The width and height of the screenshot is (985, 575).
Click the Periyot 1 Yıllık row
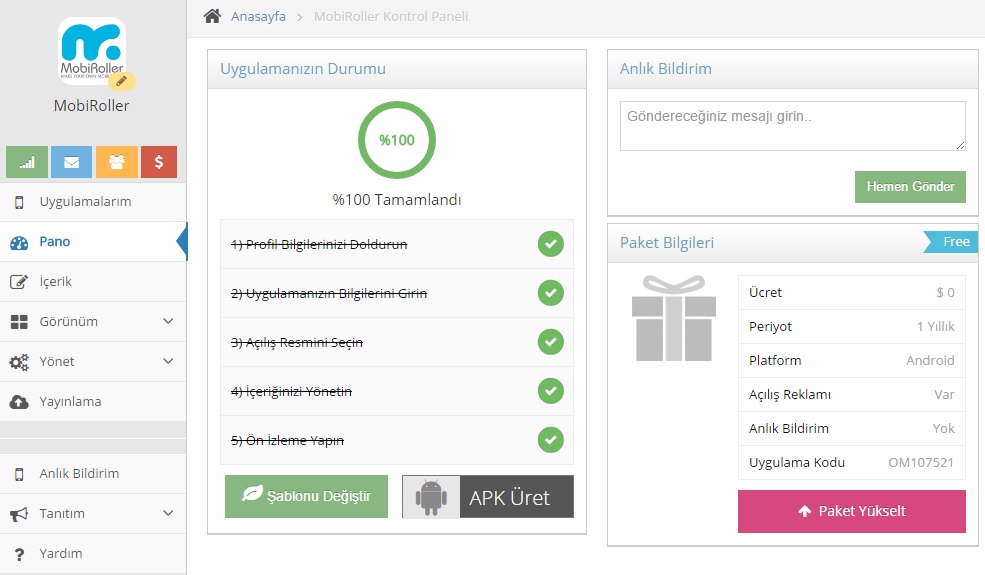pos(852,327)
